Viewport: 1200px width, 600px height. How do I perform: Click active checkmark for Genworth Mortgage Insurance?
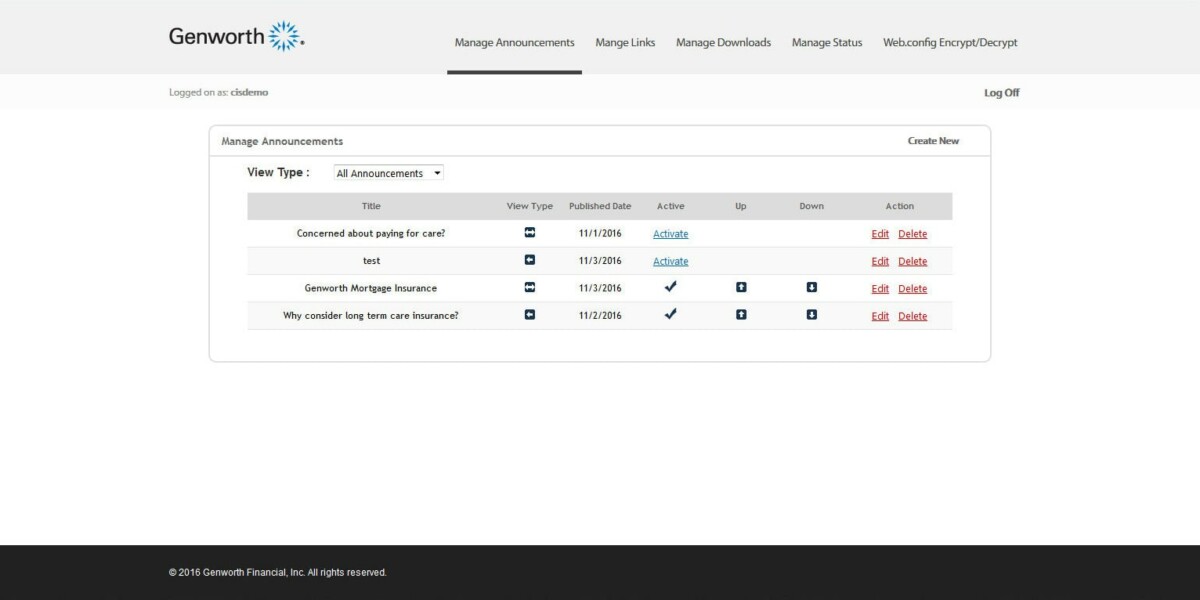[671, 287]
